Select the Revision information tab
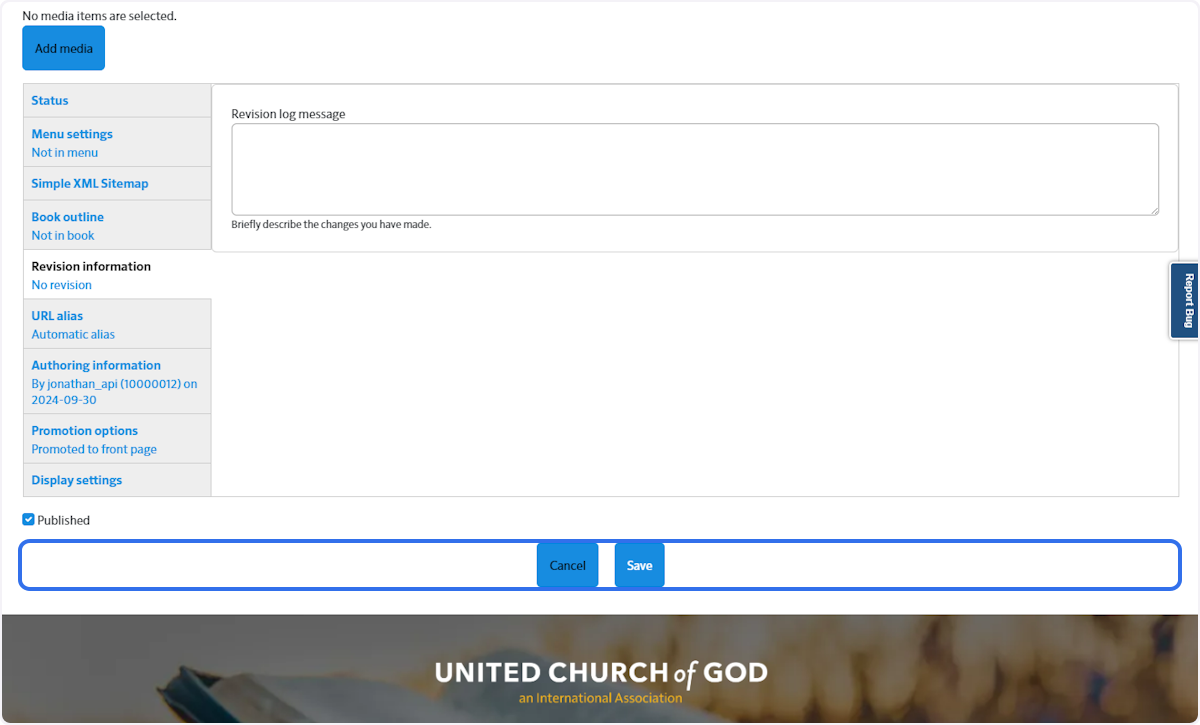 point(90,266)
